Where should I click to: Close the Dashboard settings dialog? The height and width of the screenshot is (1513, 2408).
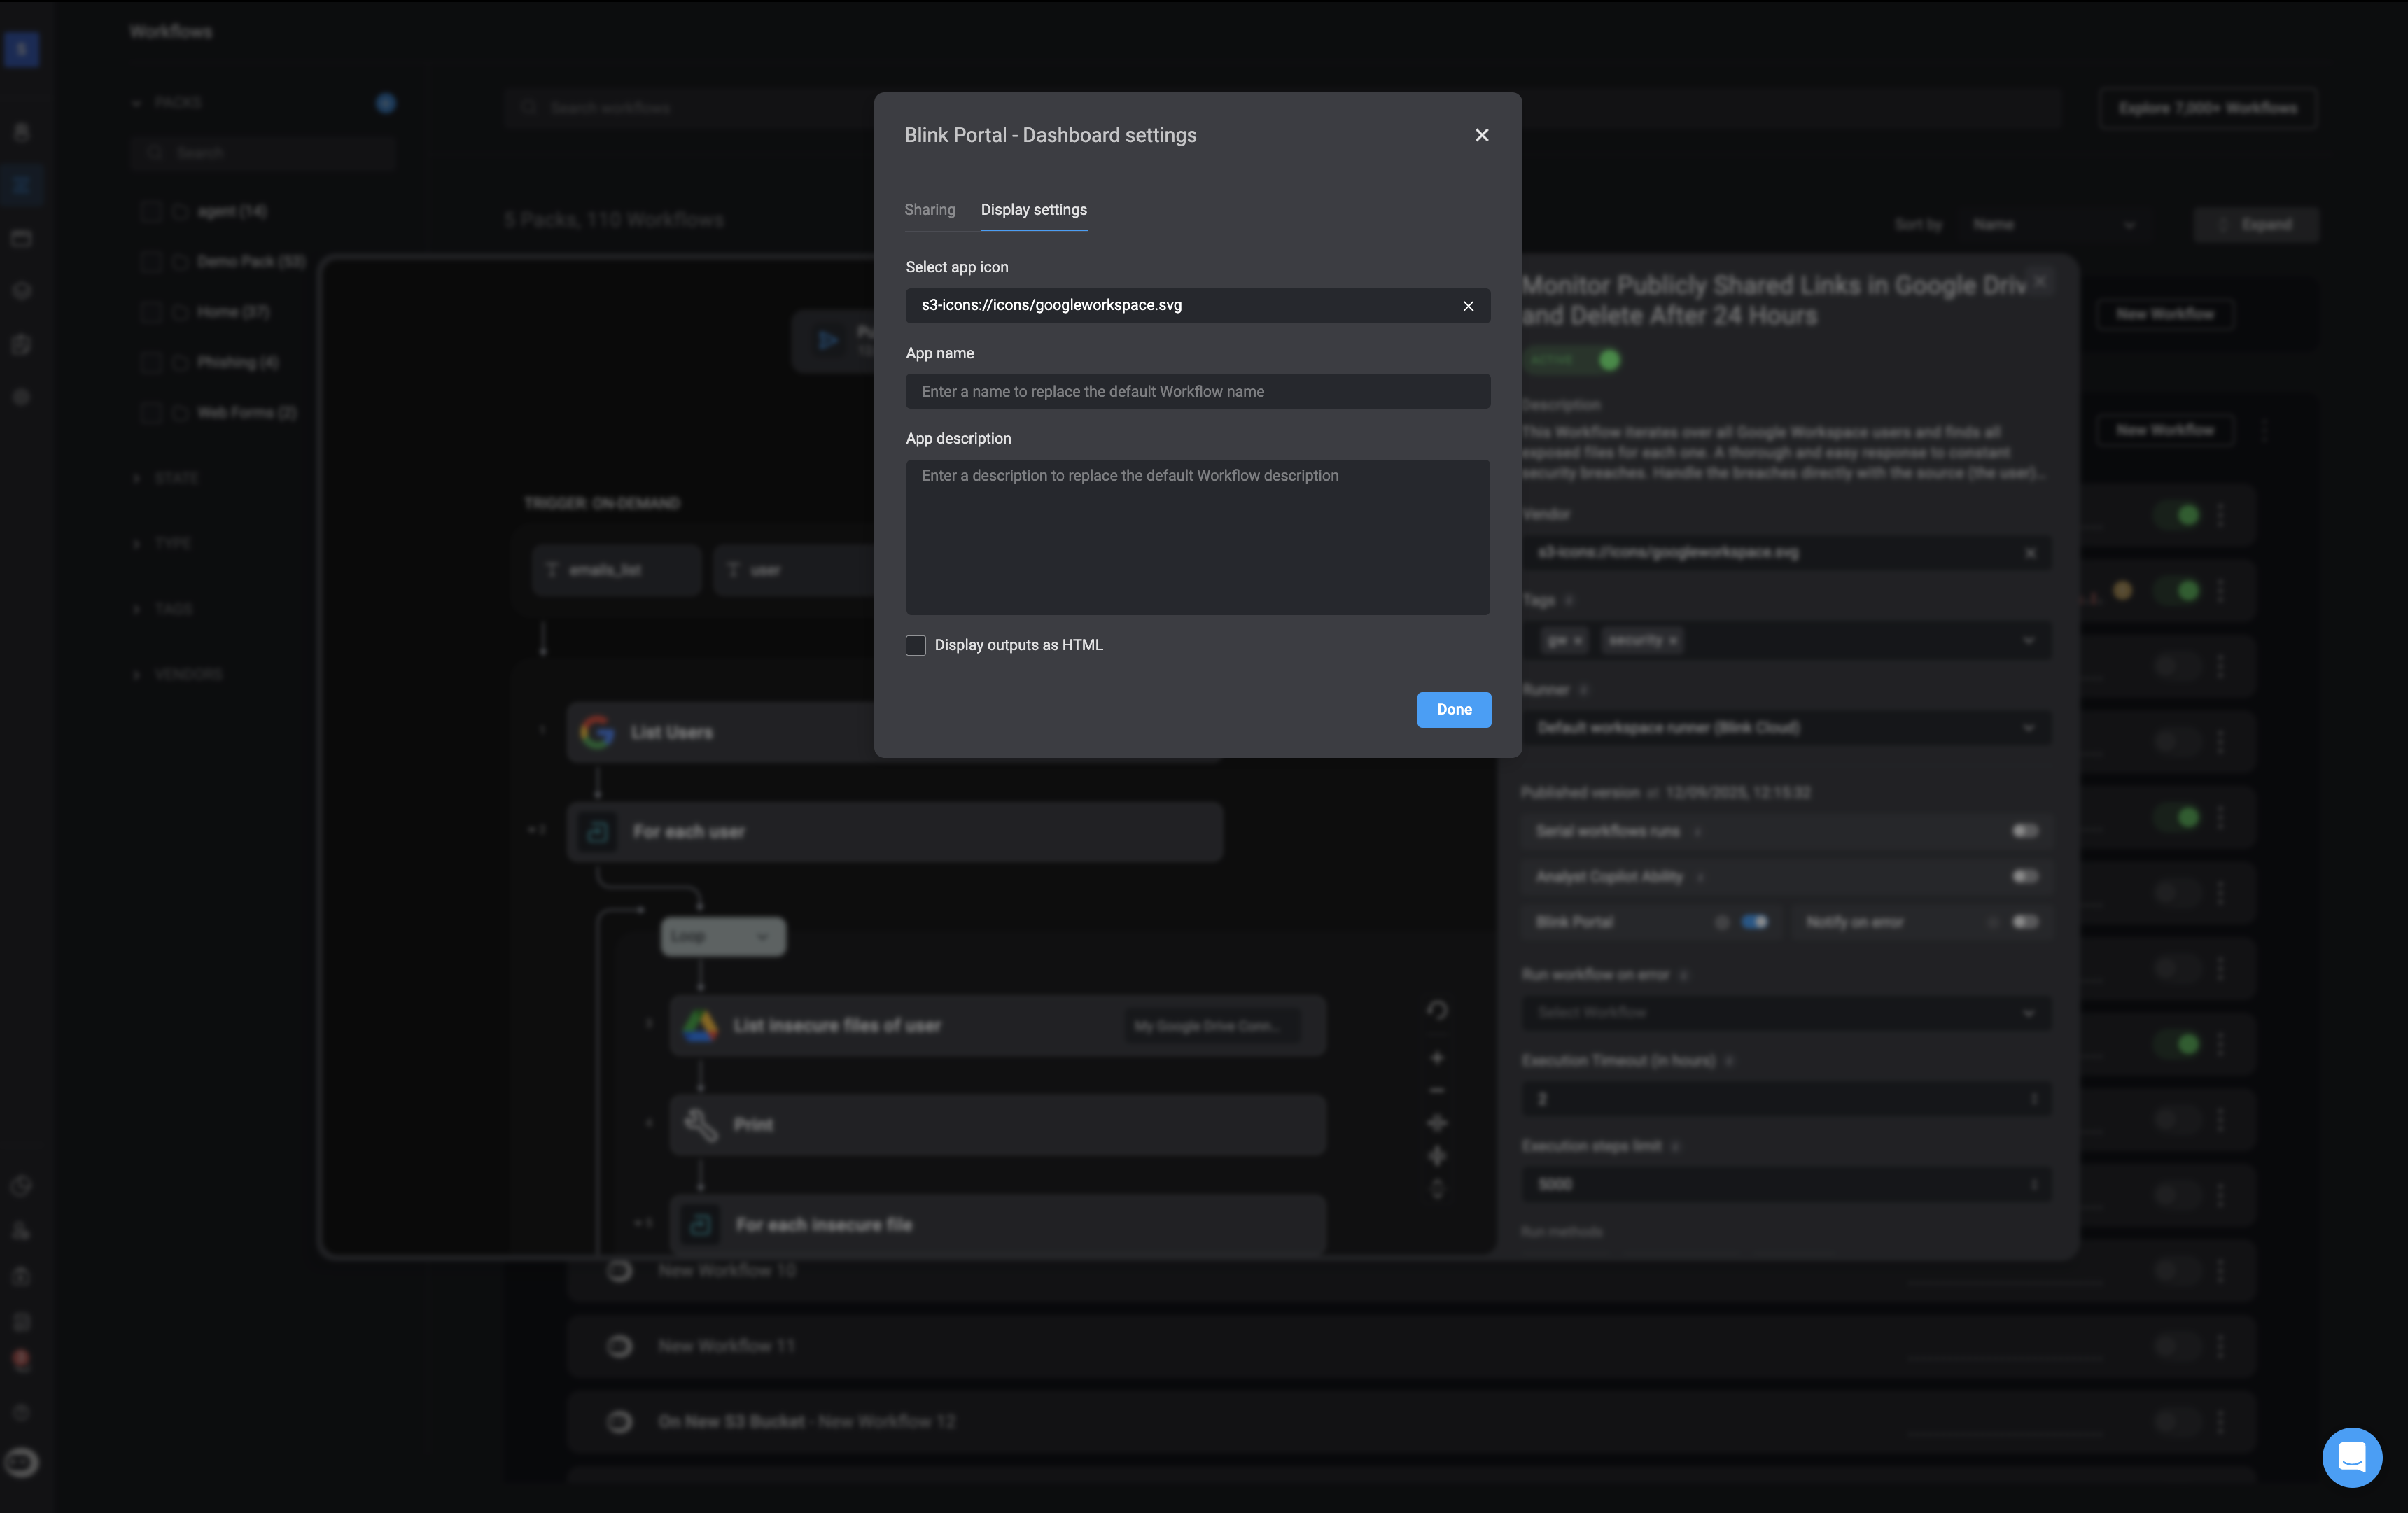pyautogui.click(x=1481, y=135)
